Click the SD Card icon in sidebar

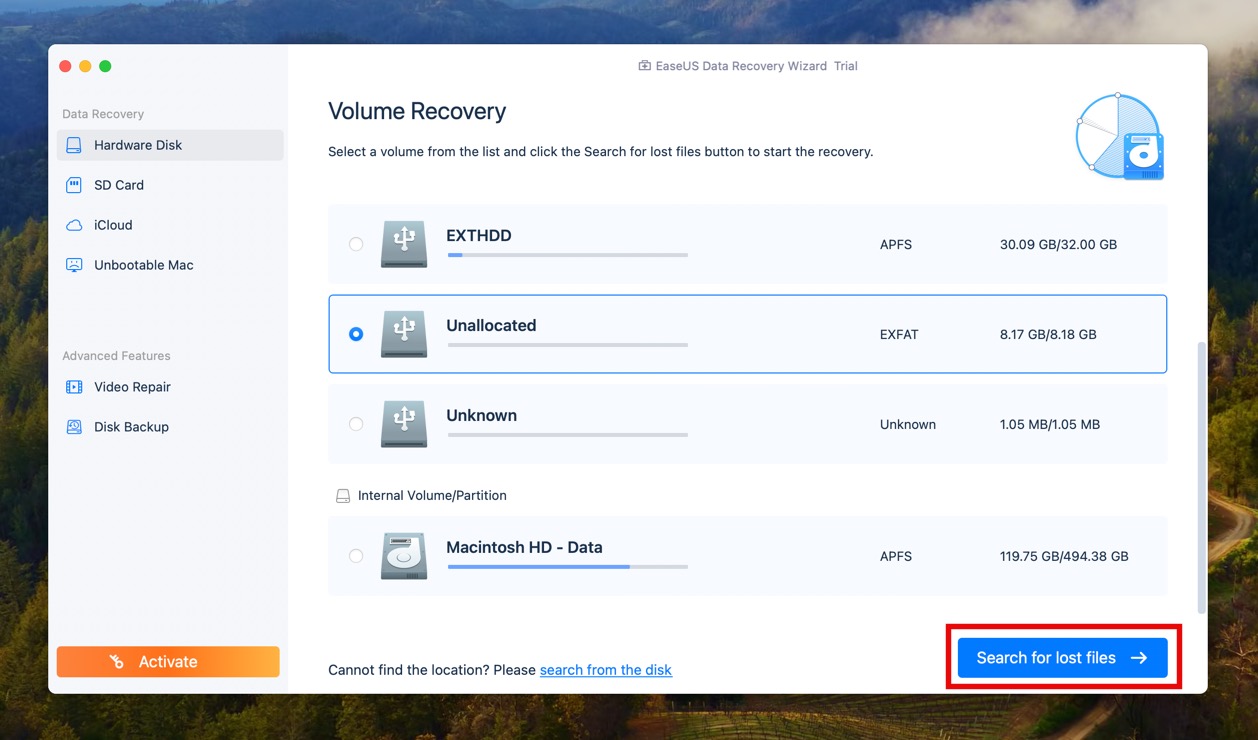74,185
